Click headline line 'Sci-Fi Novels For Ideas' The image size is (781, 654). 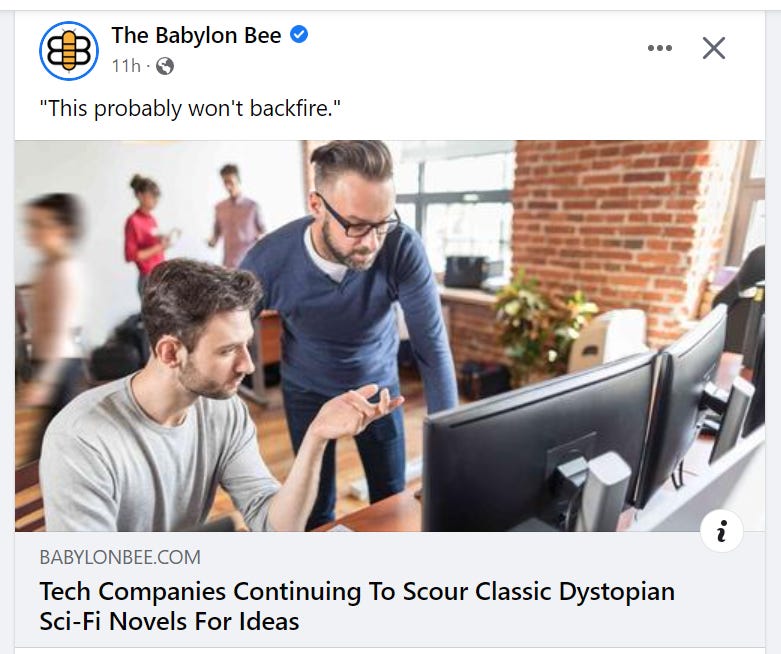169,621
